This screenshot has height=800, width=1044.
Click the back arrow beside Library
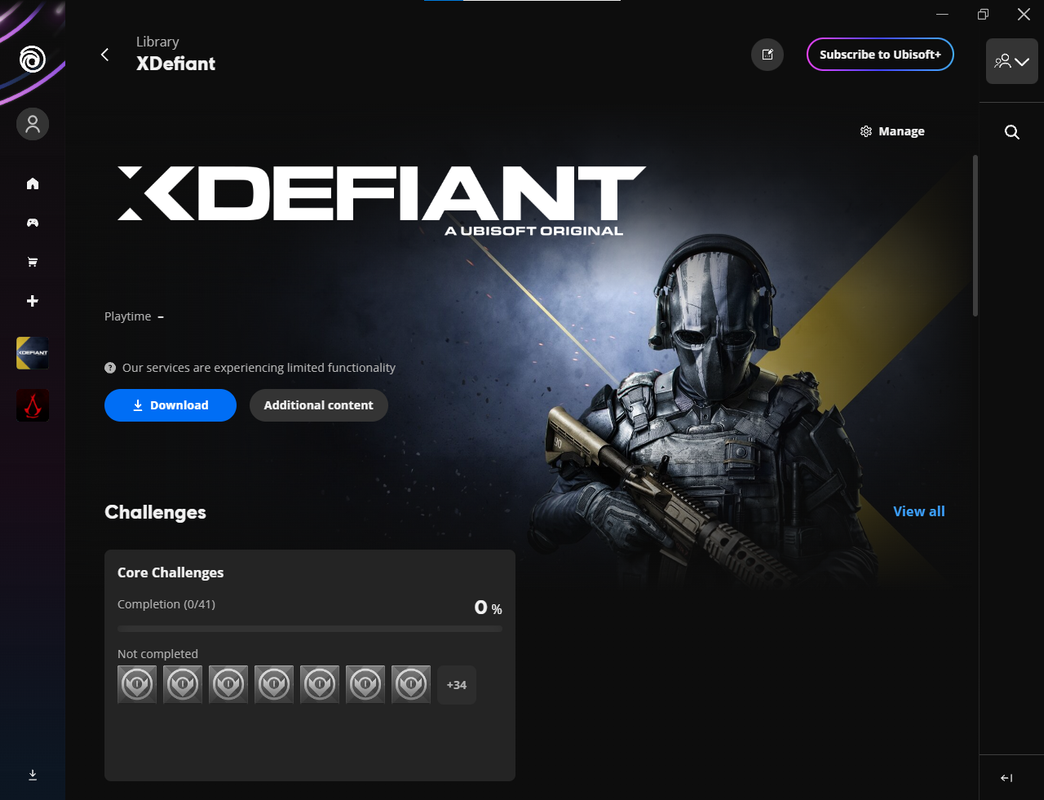point(105,55)
